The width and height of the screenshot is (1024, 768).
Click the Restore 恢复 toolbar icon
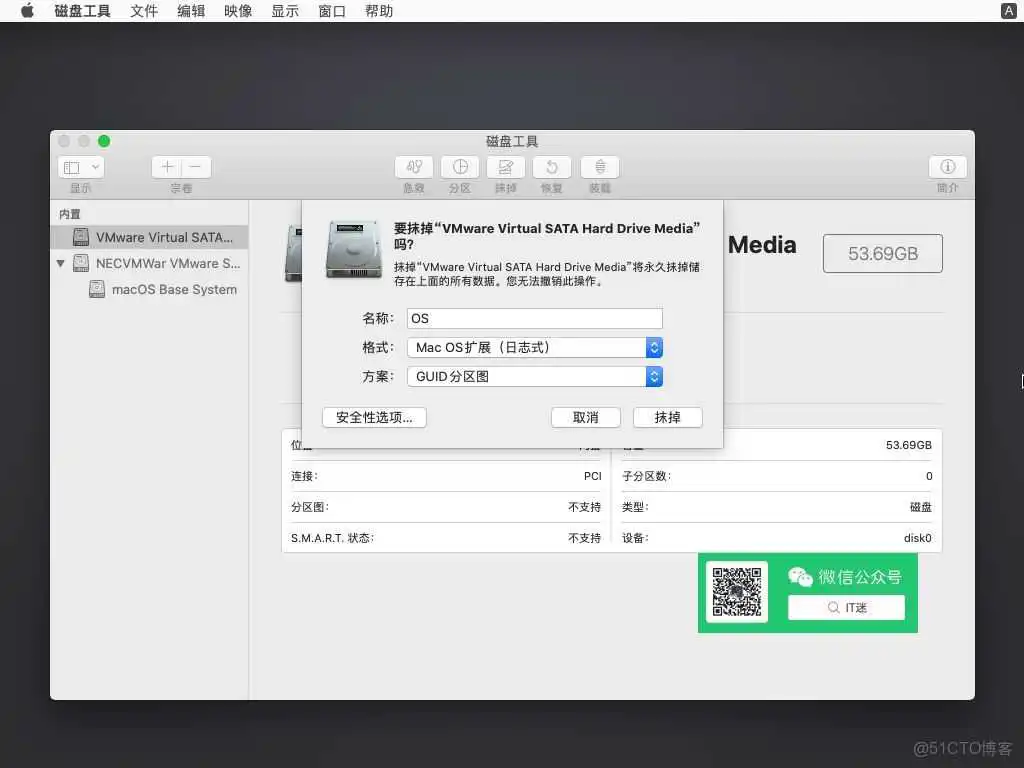point(552,167)
